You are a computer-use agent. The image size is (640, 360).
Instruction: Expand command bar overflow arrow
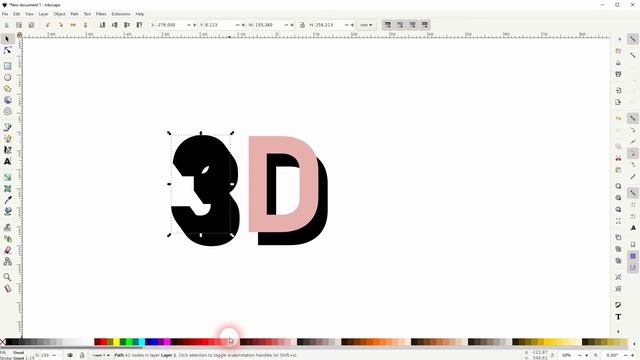[618, 331]
